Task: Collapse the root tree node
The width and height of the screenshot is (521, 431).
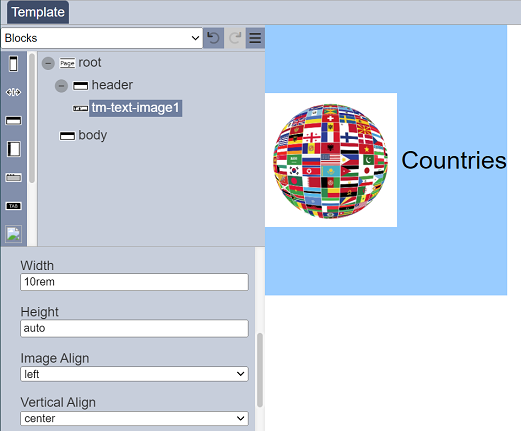Action: point(48,63)
